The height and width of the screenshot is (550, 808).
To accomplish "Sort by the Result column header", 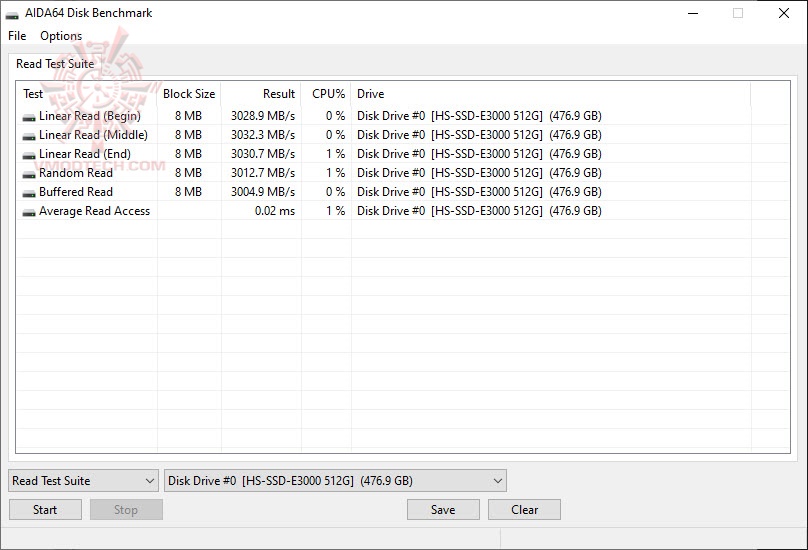I will pyautogui.click(x=261, y=94).
